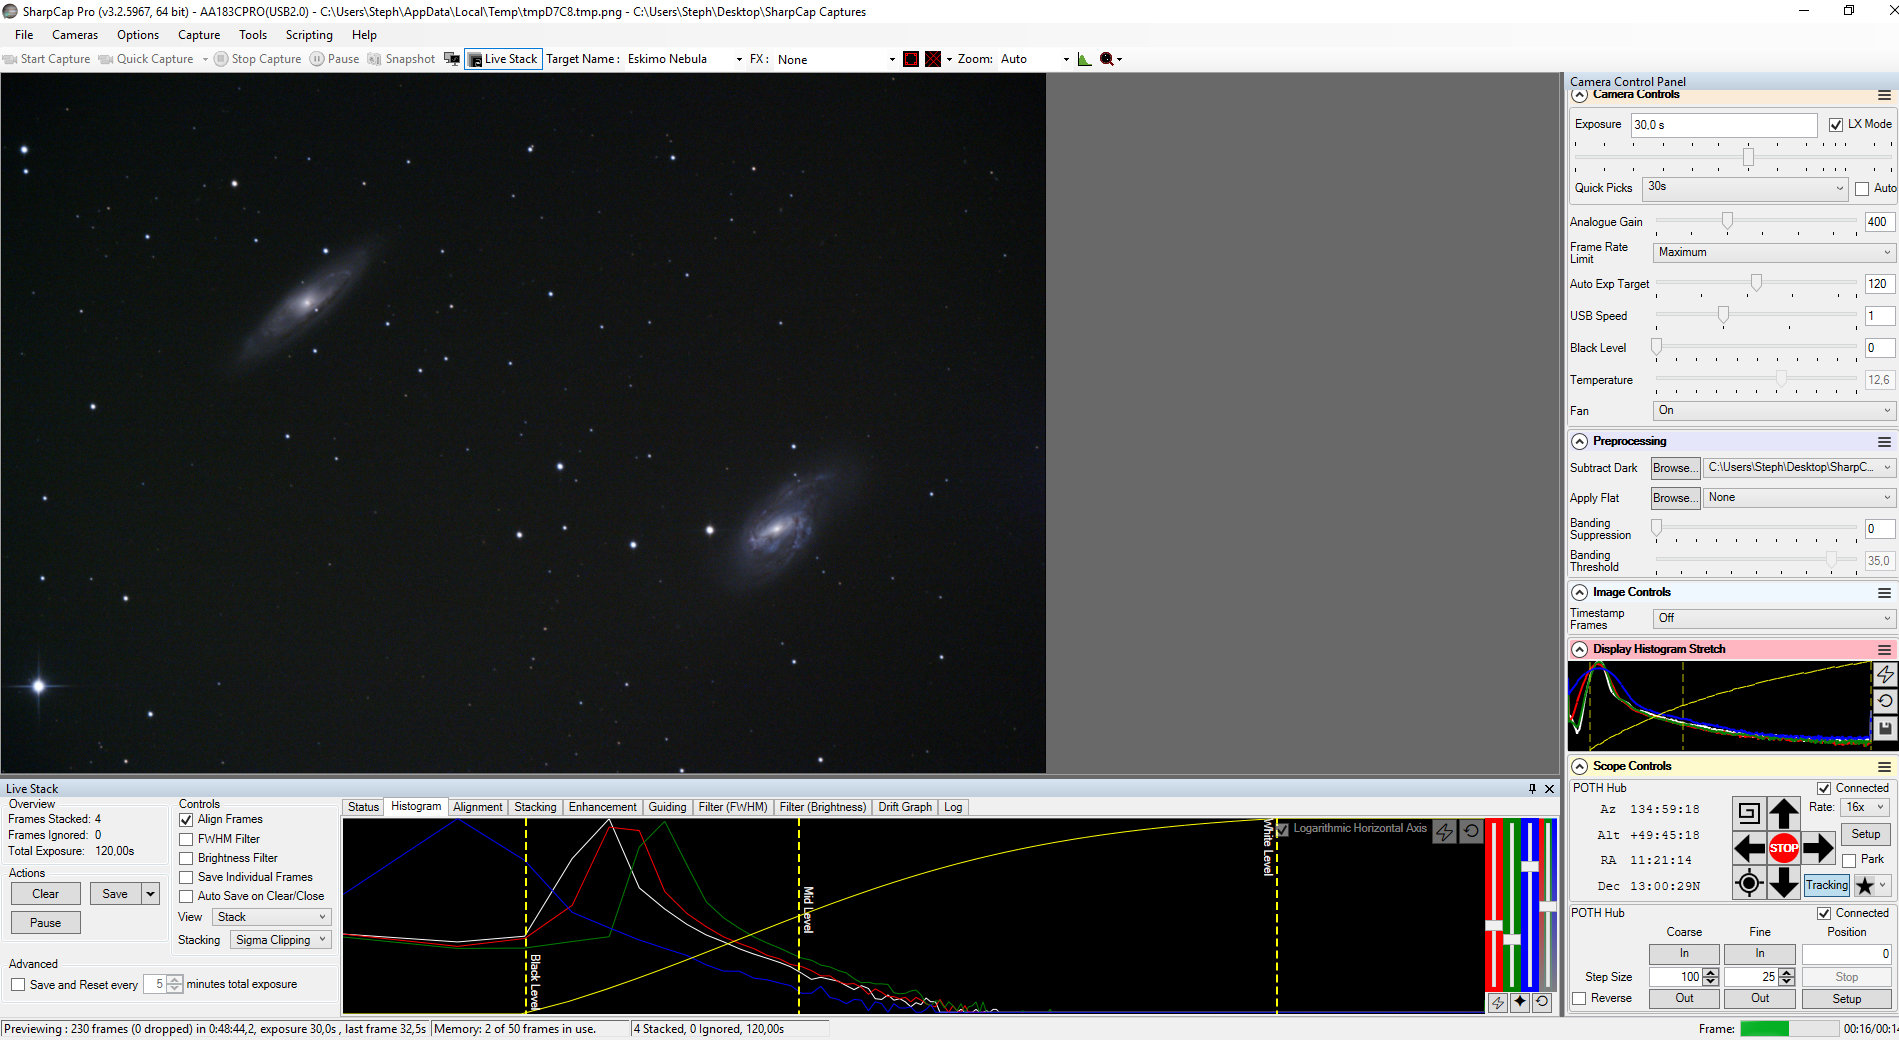Enable the FWHM Filter checkbox

pos(186,839)
